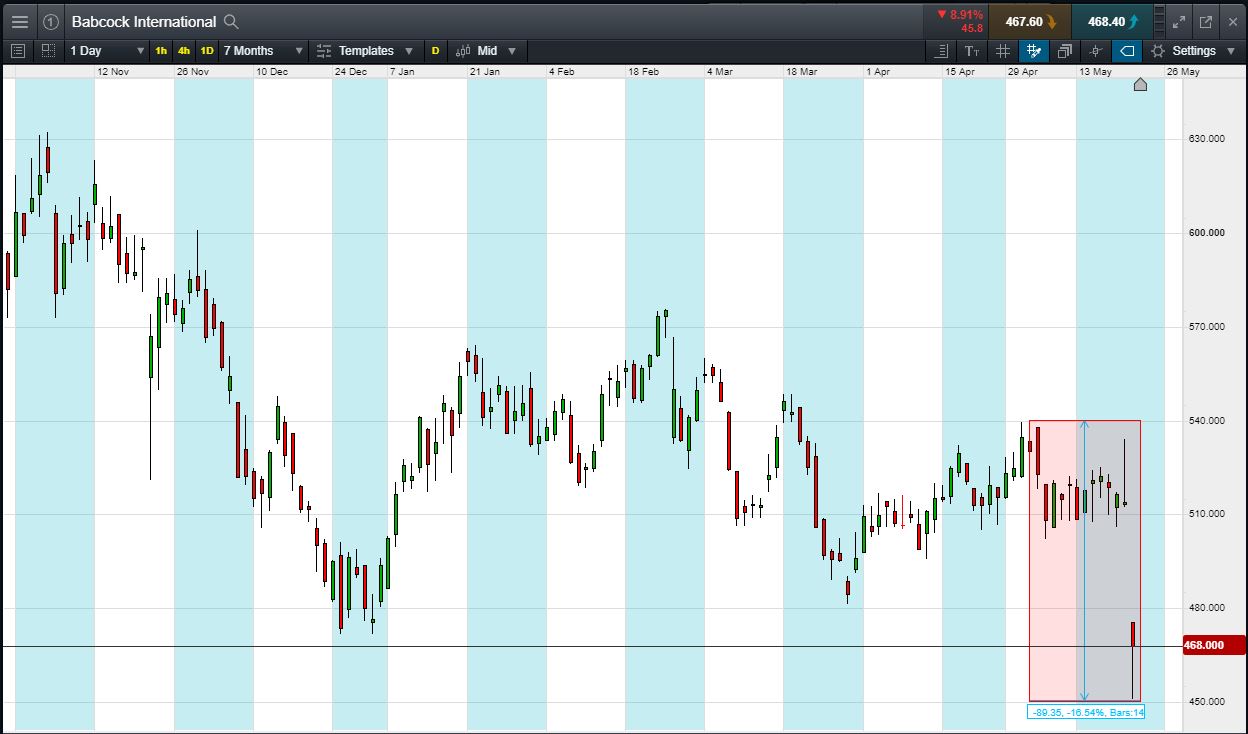The width and height of the screenshot is (1248, 734).
Task: Click the 21 Jan date on time axis
Action: click(x=485, y=72)
